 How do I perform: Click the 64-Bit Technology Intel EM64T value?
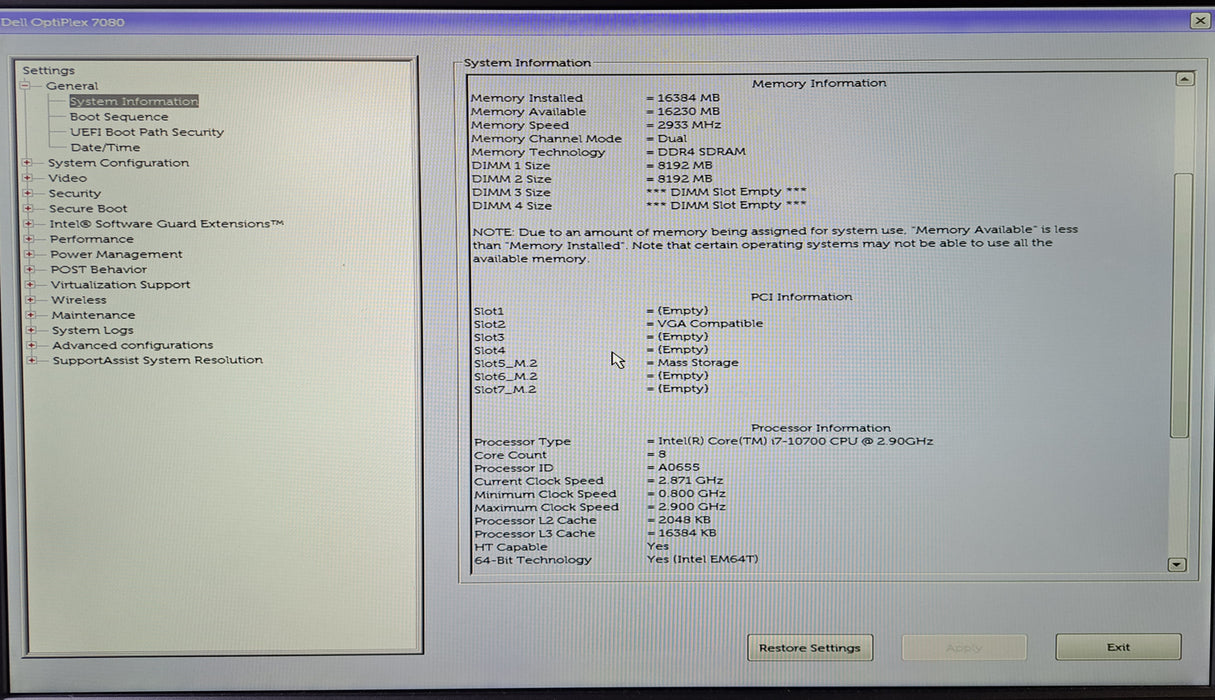tap(703, 560)
